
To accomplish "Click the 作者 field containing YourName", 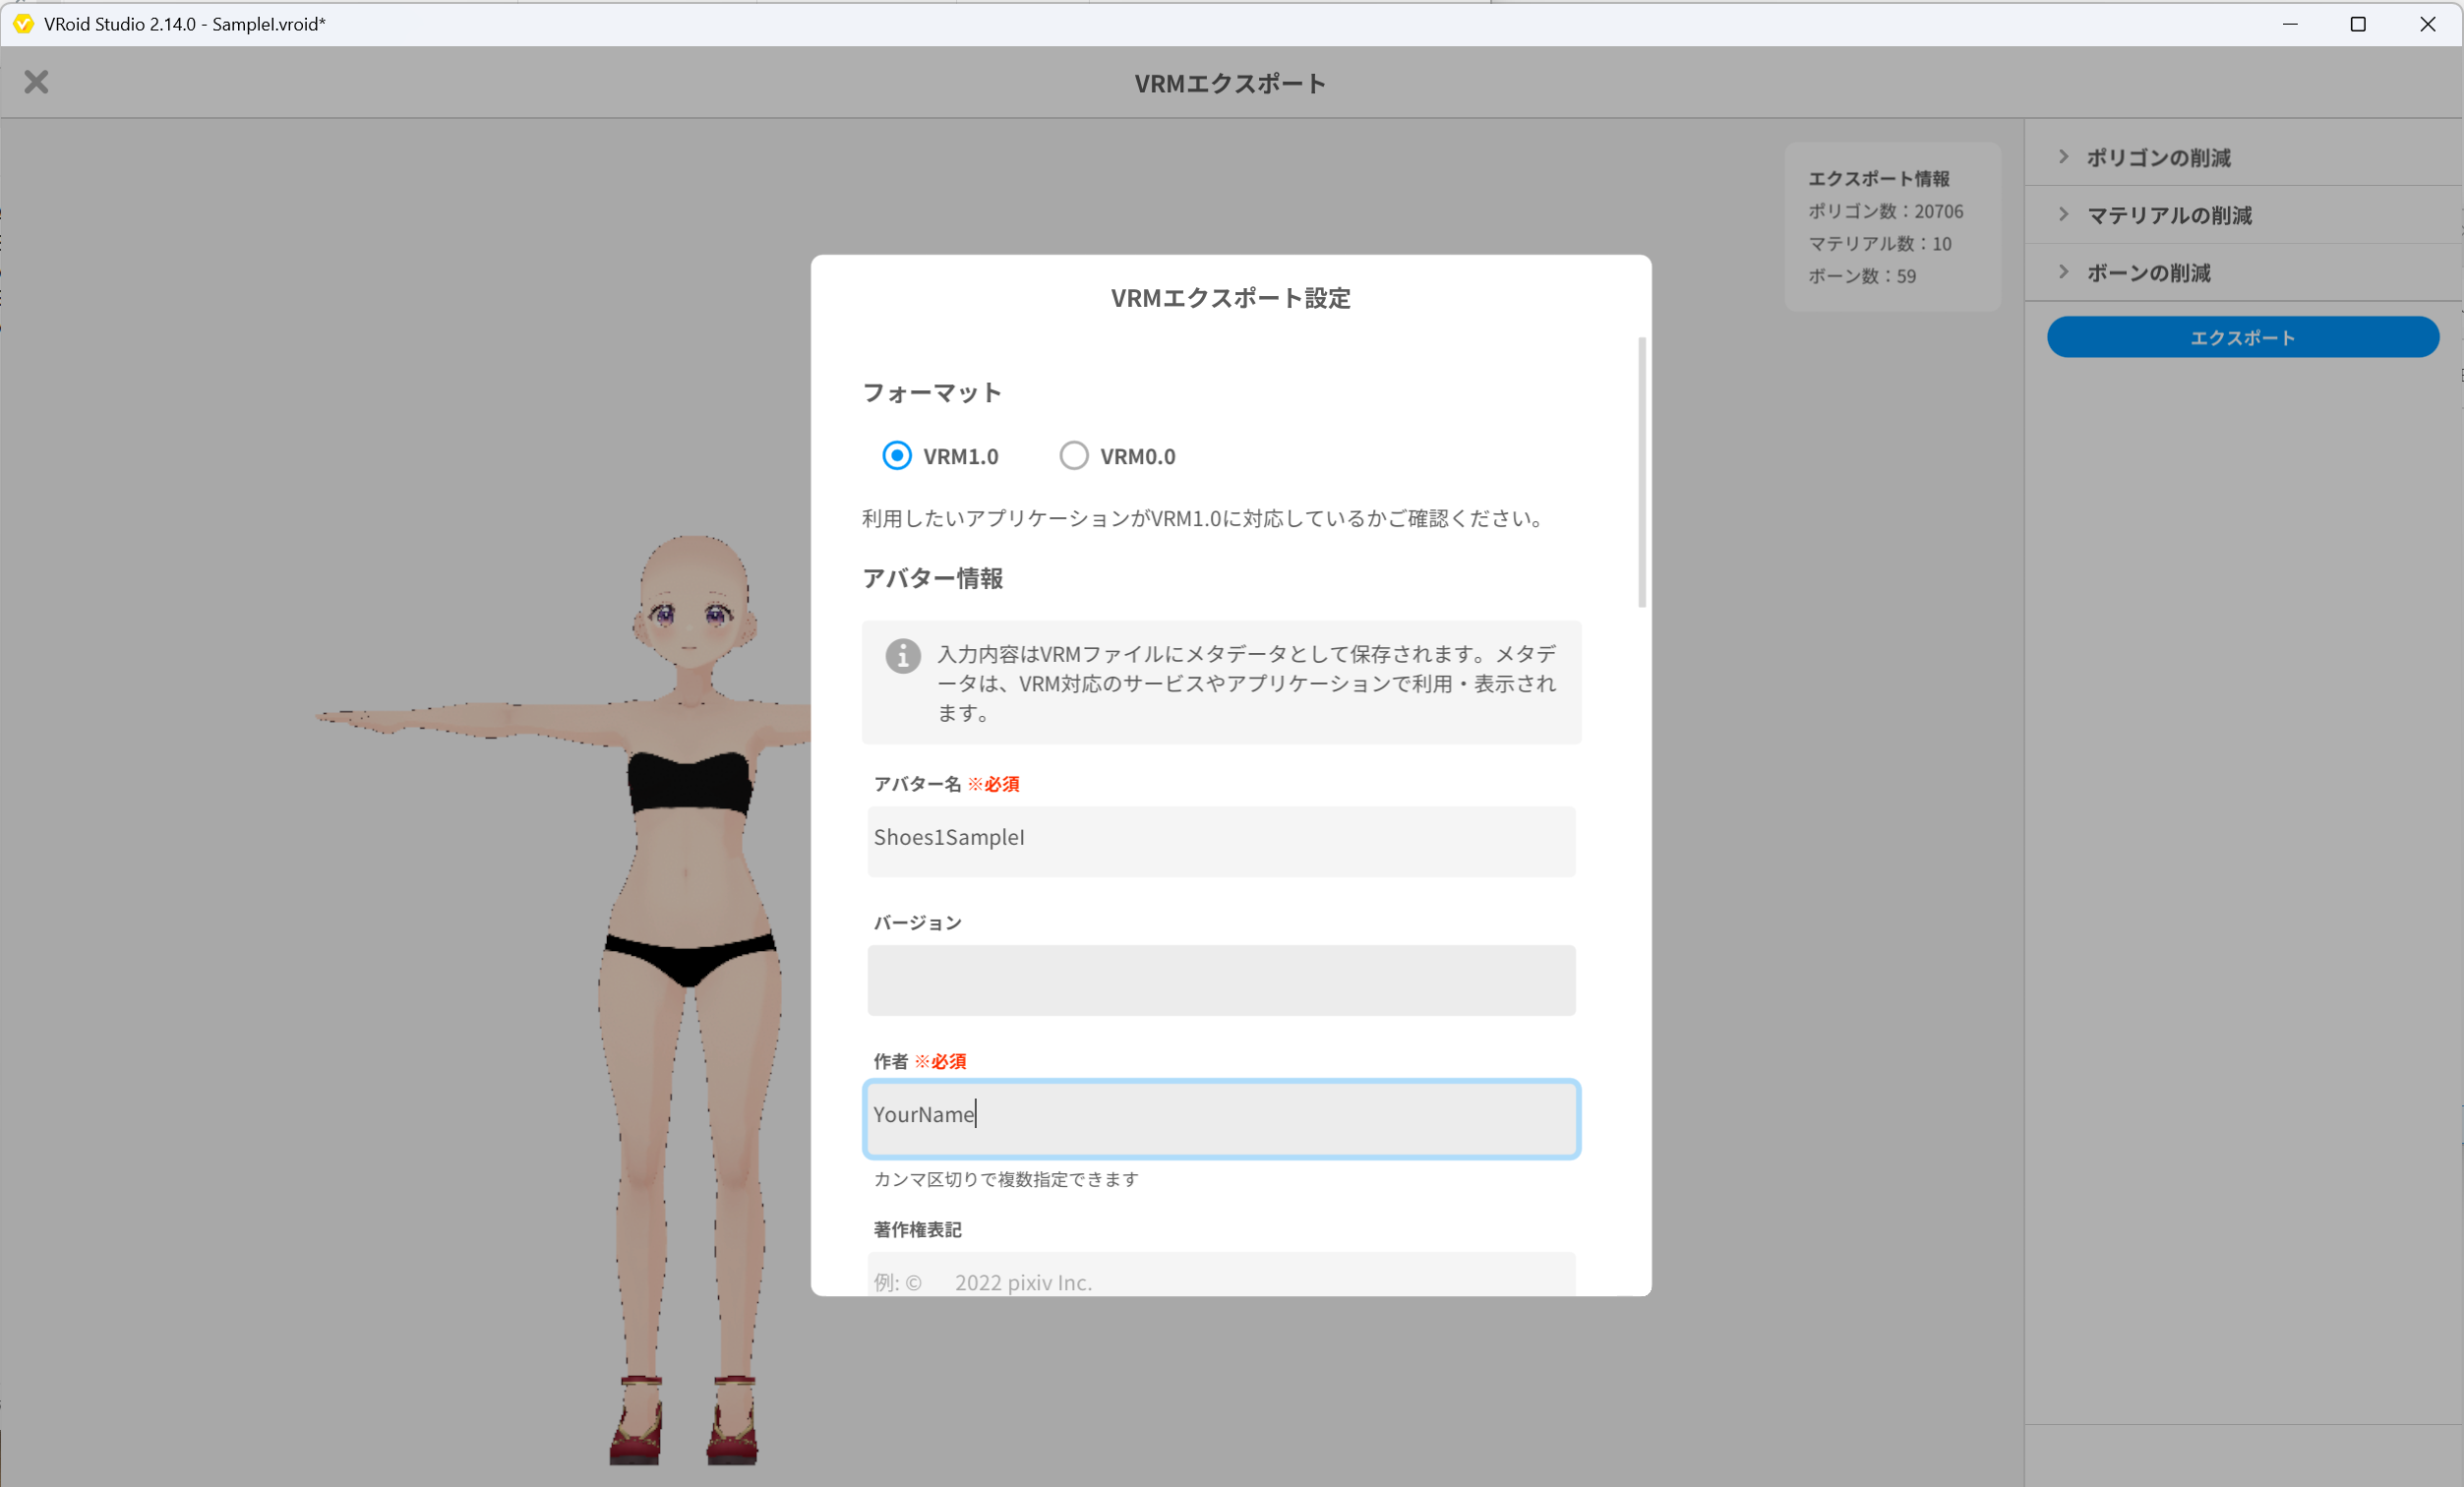I will coord(1221,1119).
